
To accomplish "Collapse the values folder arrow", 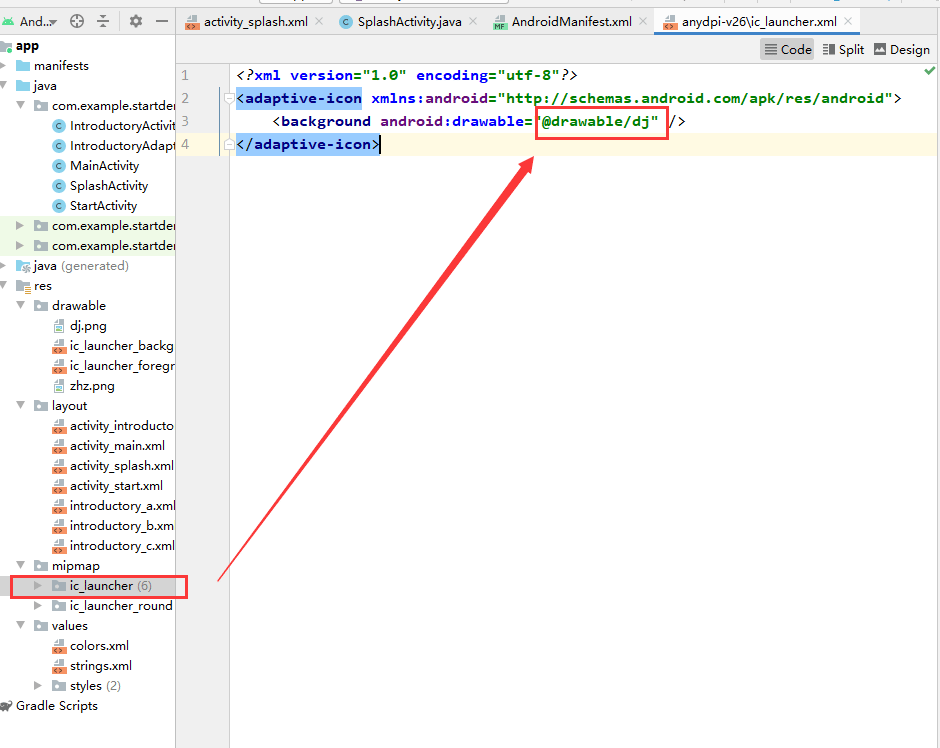I will point(20,626).
